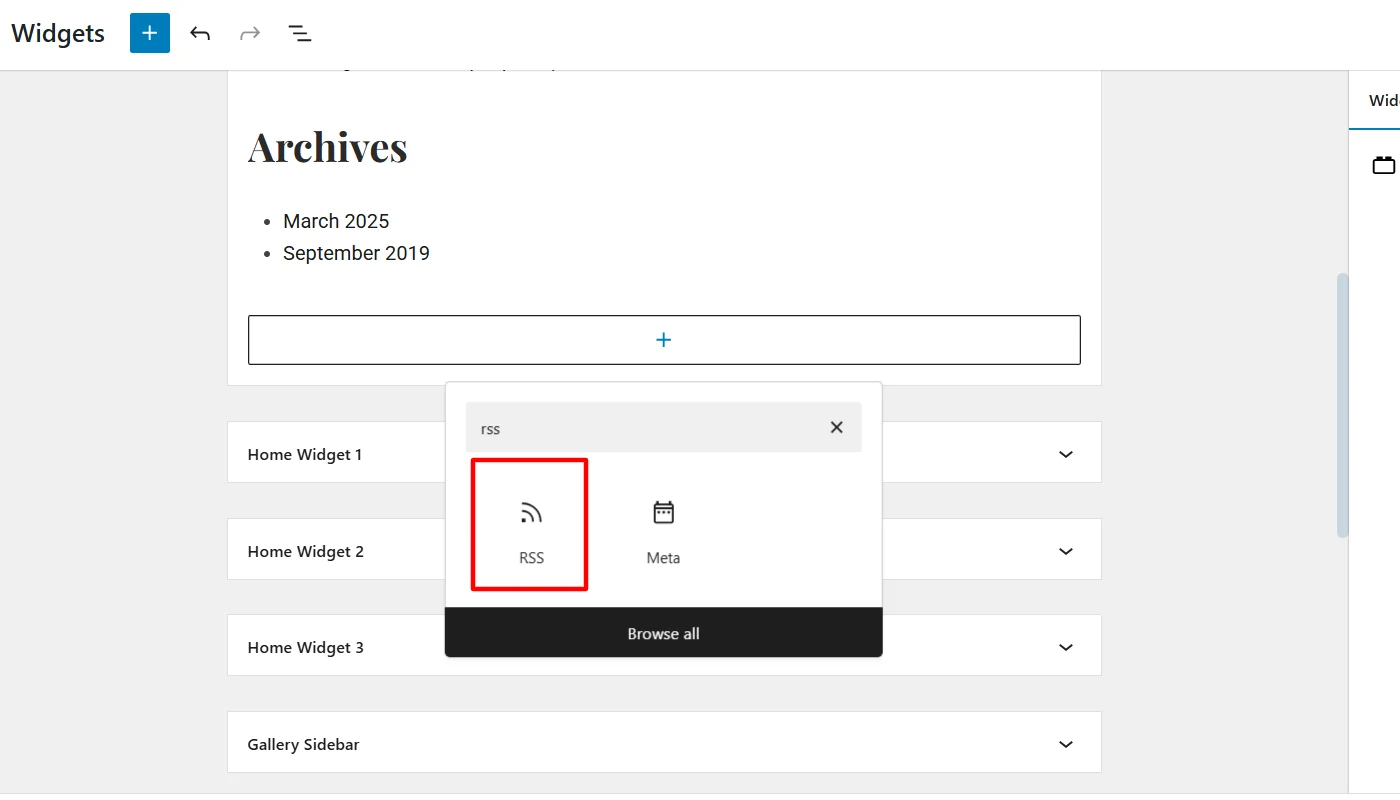Expand the Gallery Sidebar chevron
Screen dimensions: 1400x800
point(1066,744)
